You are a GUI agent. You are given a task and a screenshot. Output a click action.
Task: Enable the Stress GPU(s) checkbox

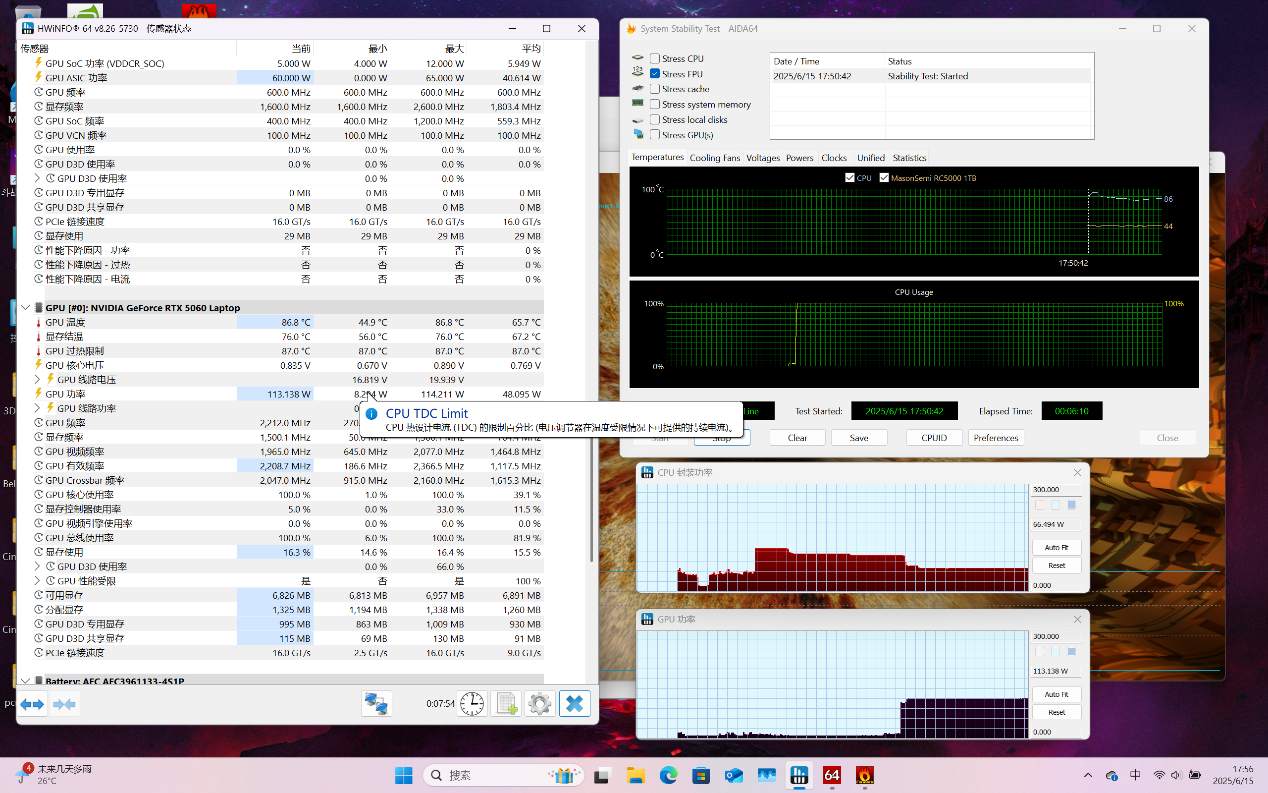click(655, 135)
